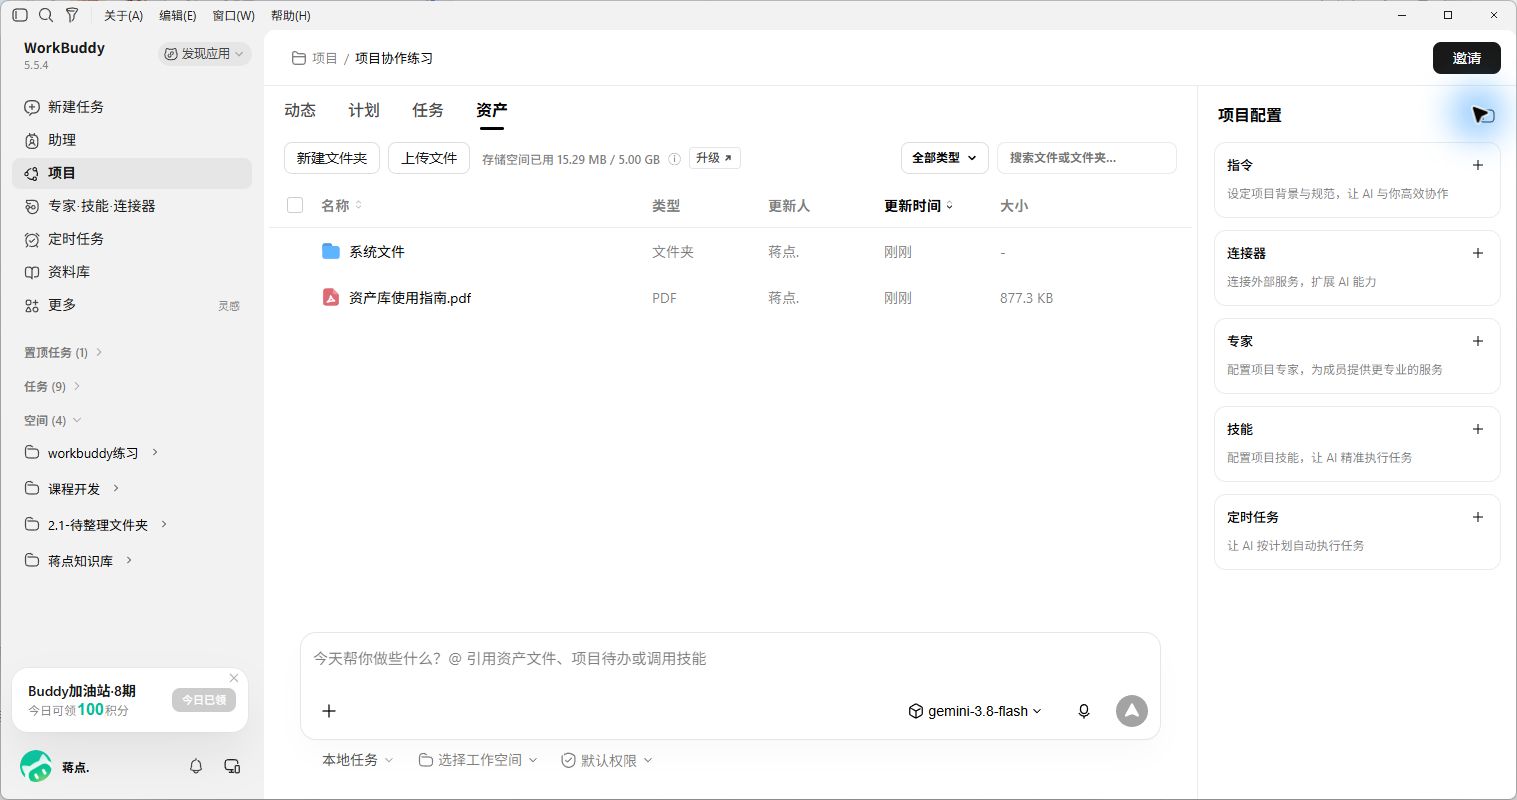Open the 全部类型 filter dropdown
Screen dimensions: 1517x800
pyautogui.click(x=945, y=158)
